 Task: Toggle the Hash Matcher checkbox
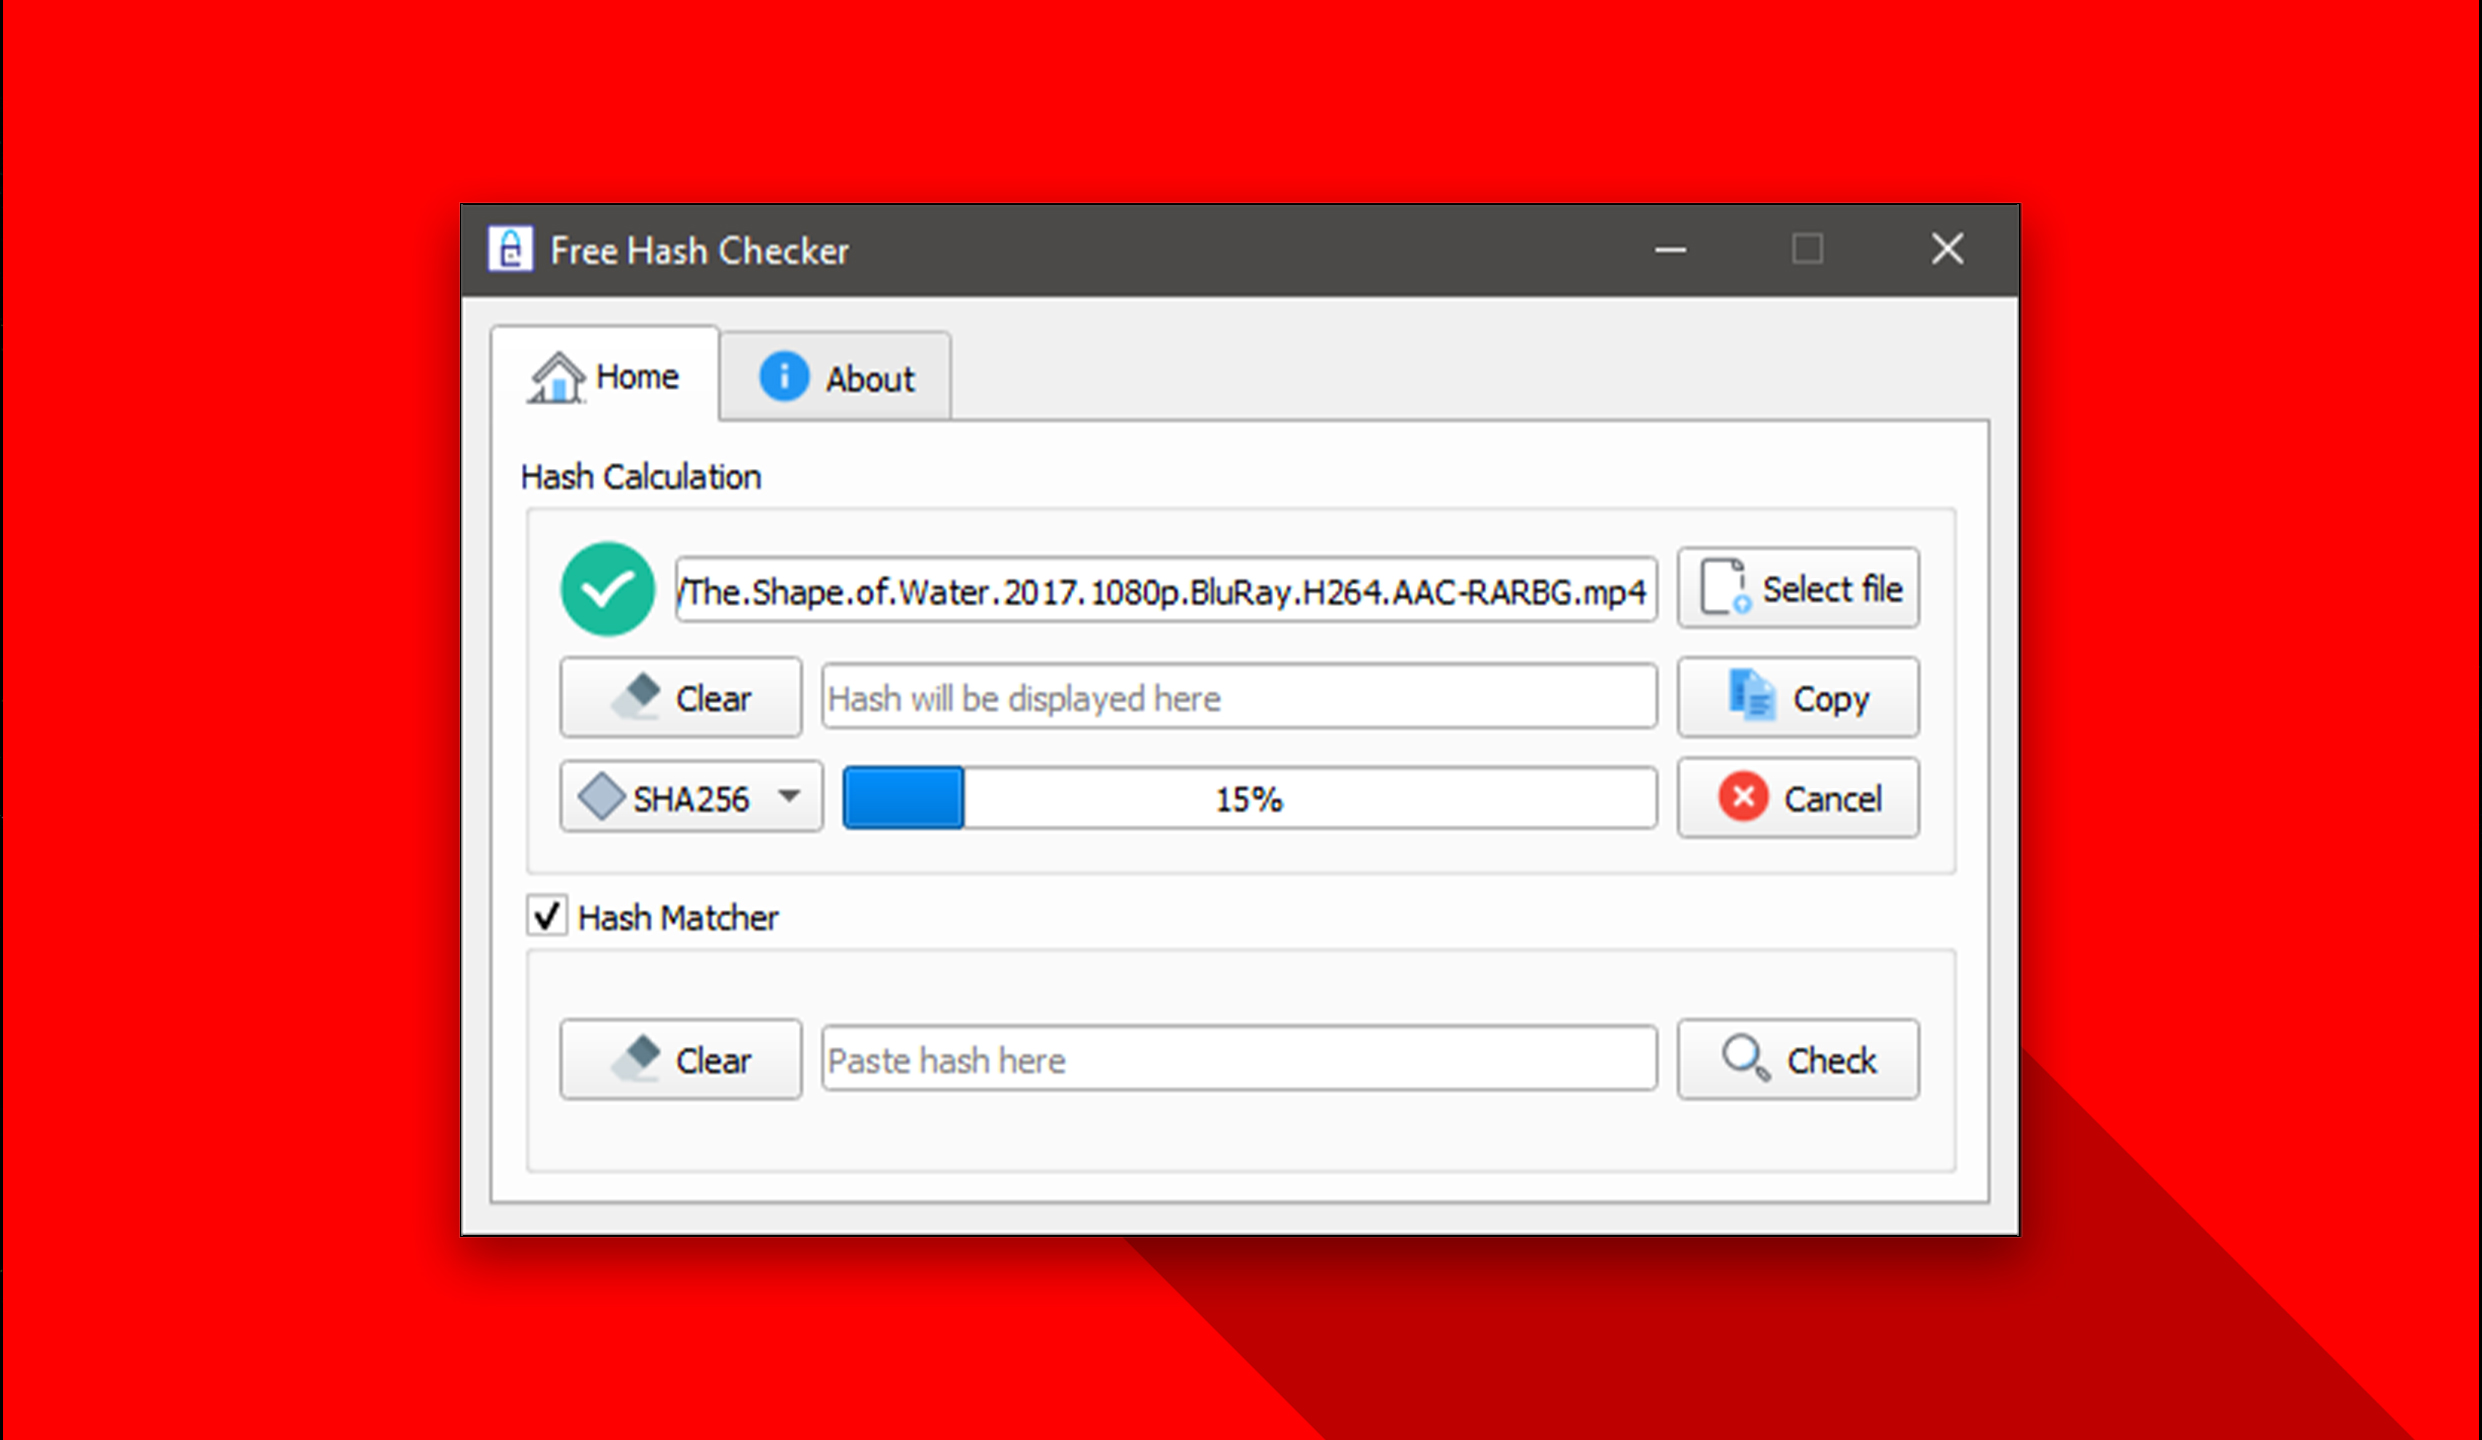[547, 917]
